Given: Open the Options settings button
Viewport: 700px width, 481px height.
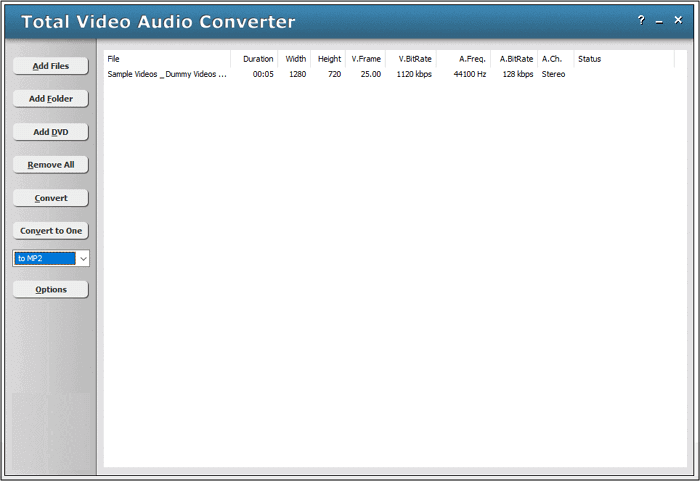Looking at the screenshot, I should point(51,290).
